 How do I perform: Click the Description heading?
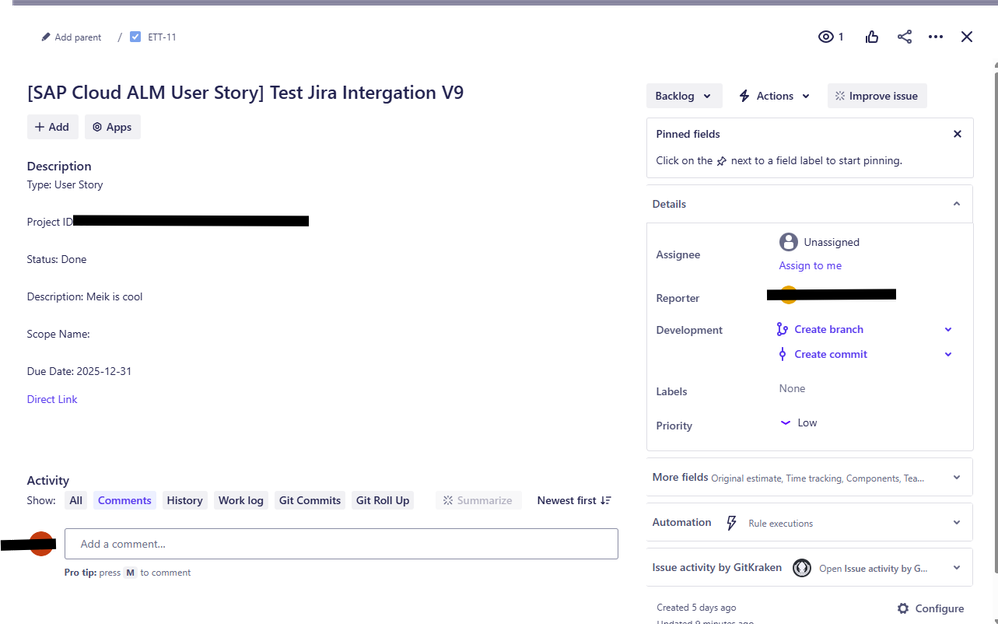tap(59, 166)
